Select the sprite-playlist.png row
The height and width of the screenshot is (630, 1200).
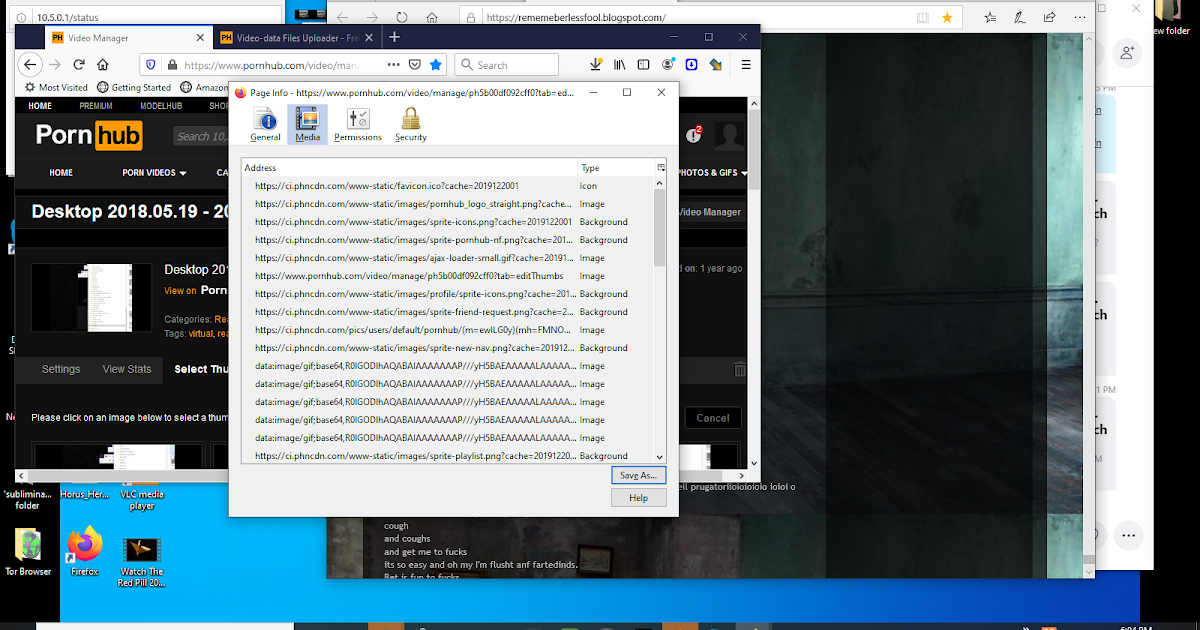tap(447, 456)
